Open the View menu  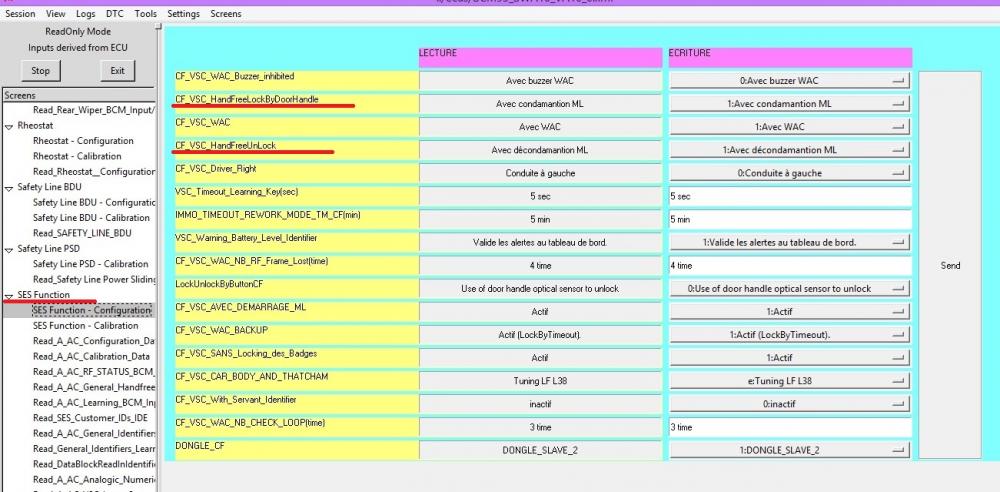[x=56, y=13]
